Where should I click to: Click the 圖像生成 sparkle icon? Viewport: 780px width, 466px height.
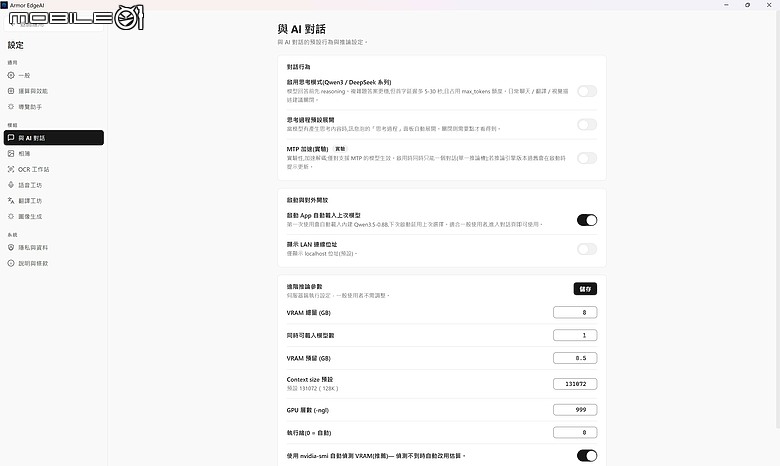tap(11, 216)
